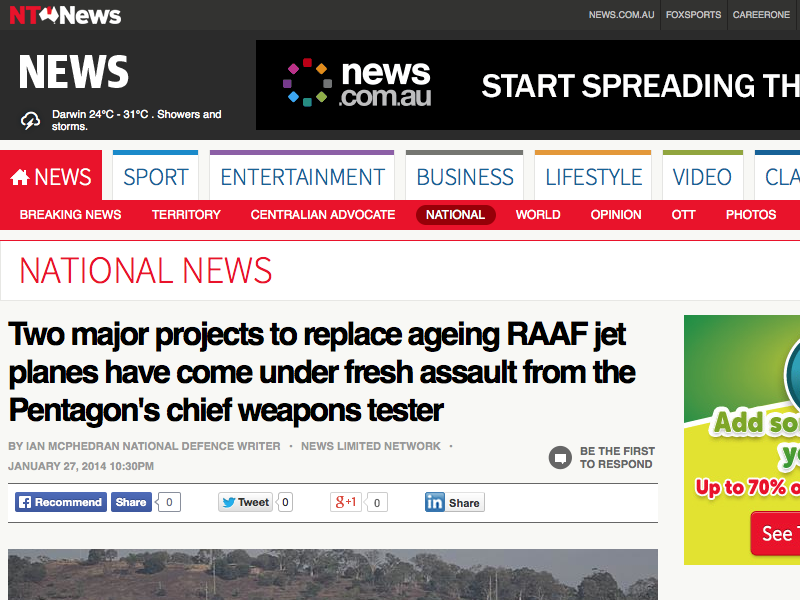Click the comment speech bubble icon
Image resolution: width=800 pixels, height=600 pixels.
[560, 458]
